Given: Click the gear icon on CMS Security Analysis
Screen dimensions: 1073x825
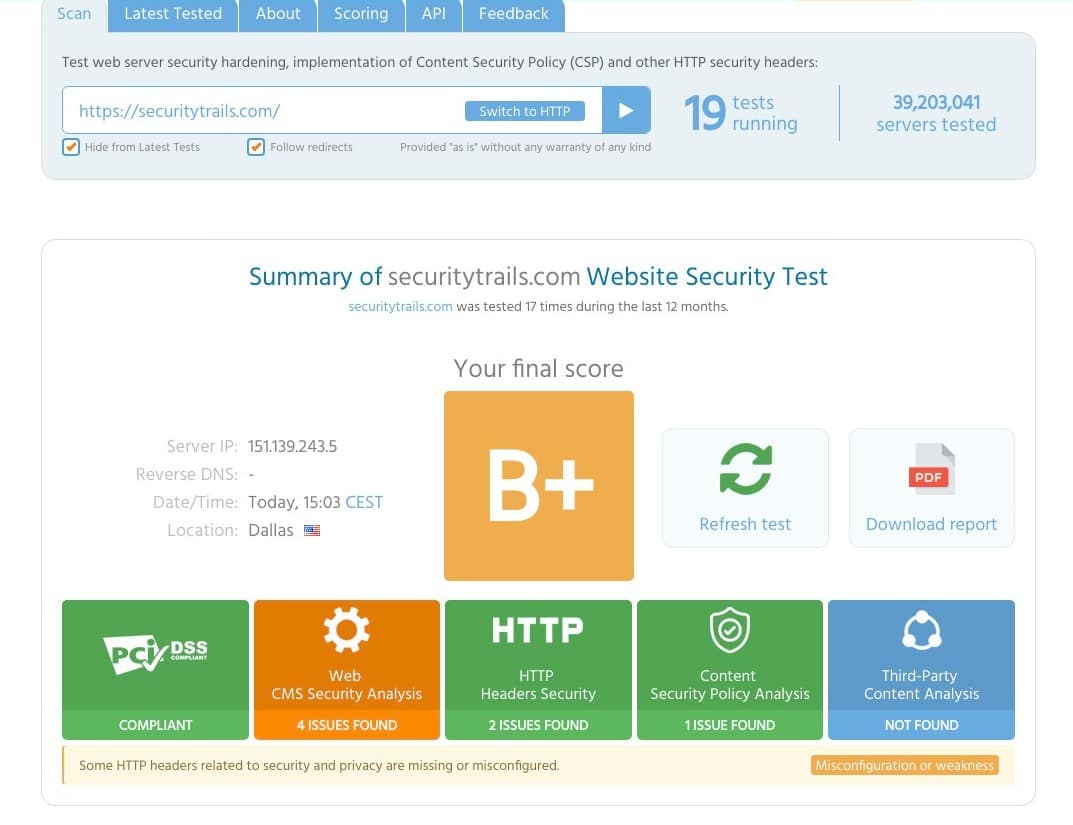Looking at the screenshot, I should click(x=346, y=629).
